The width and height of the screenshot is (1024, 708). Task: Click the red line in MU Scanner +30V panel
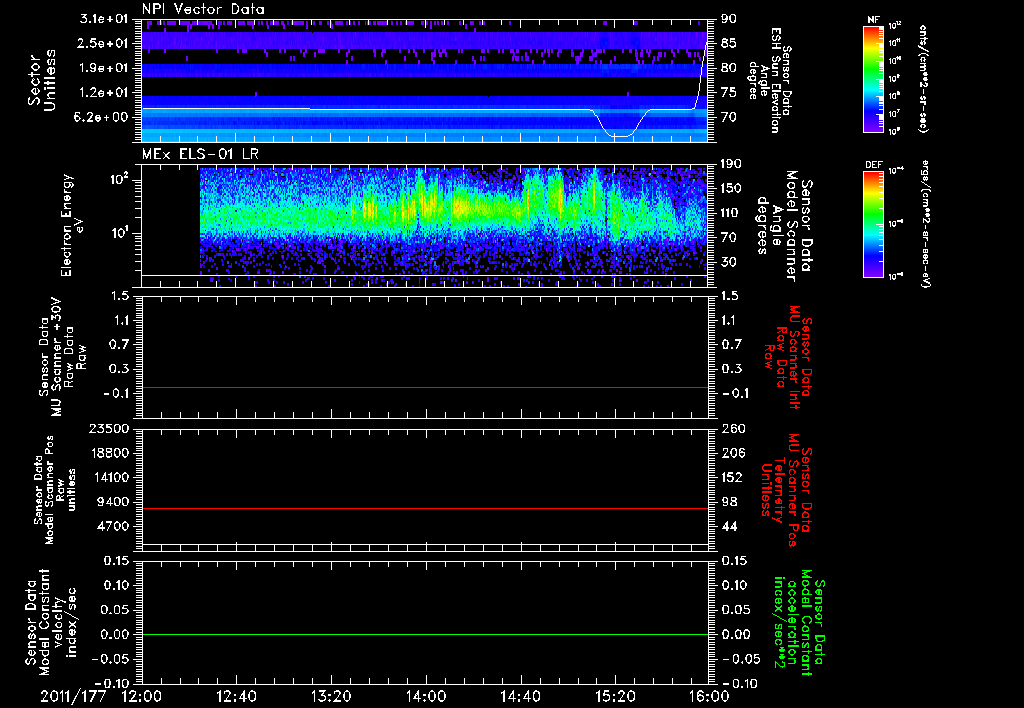click(x=425, y=387)
